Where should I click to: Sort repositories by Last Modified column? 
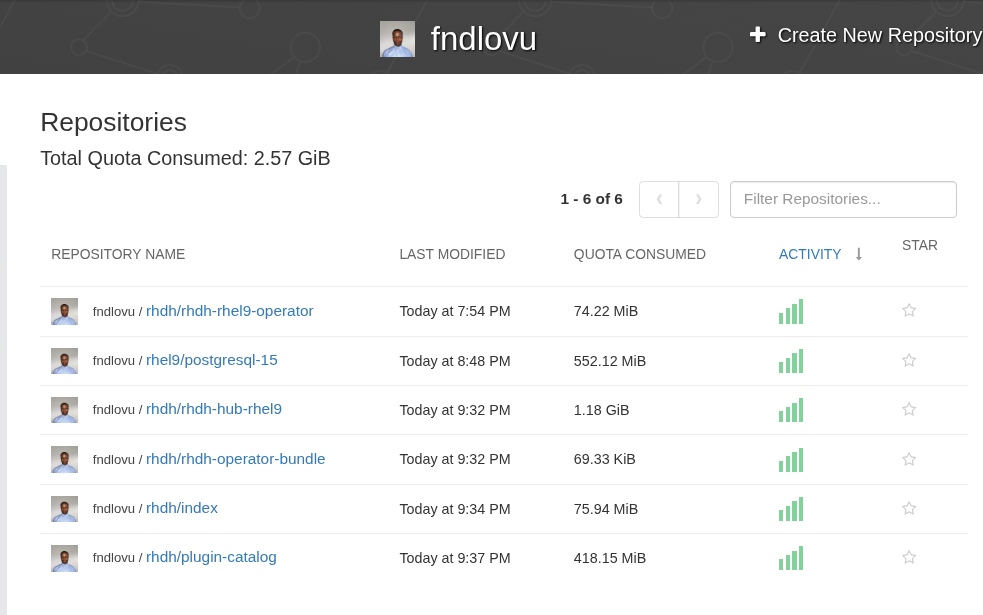(x=452, y=254)
